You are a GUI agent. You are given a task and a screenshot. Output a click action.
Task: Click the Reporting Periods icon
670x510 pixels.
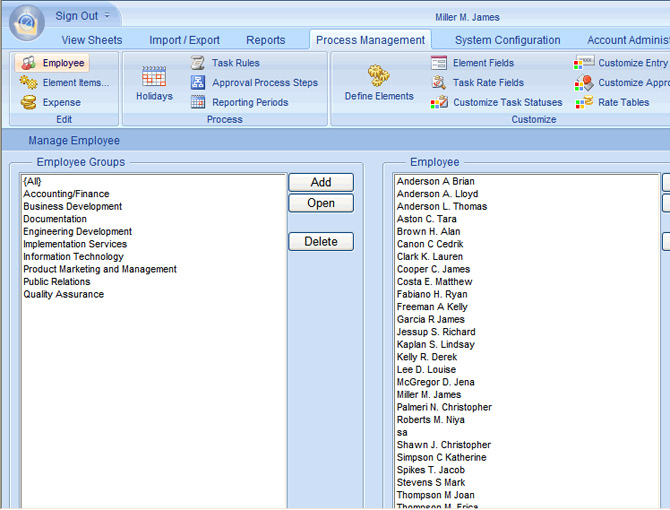point(198,102)
